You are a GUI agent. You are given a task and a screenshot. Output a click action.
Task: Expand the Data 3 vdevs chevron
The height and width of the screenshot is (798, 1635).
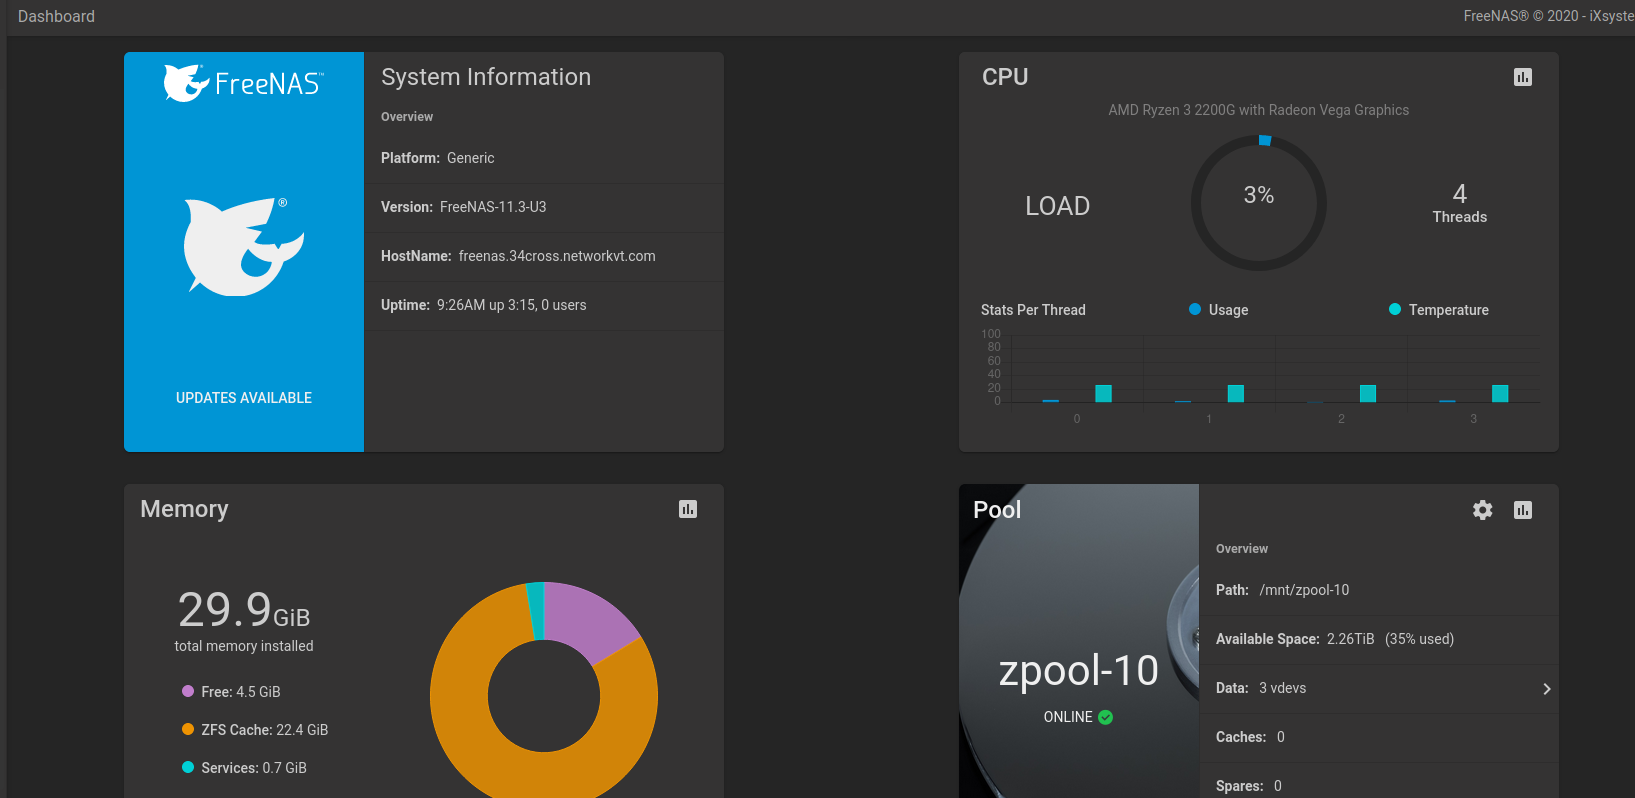[x=1546, y=689]
